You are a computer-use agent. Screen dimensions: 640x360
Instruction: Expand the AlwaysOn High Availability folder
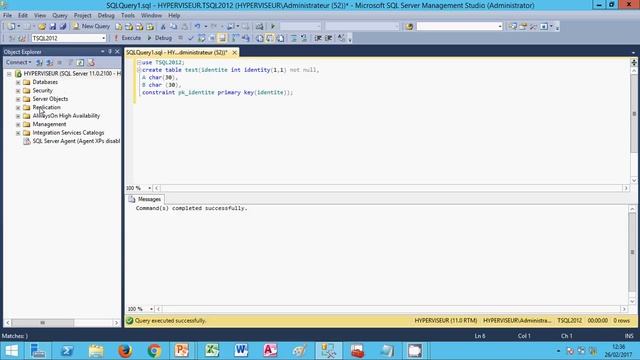(18, 116)
